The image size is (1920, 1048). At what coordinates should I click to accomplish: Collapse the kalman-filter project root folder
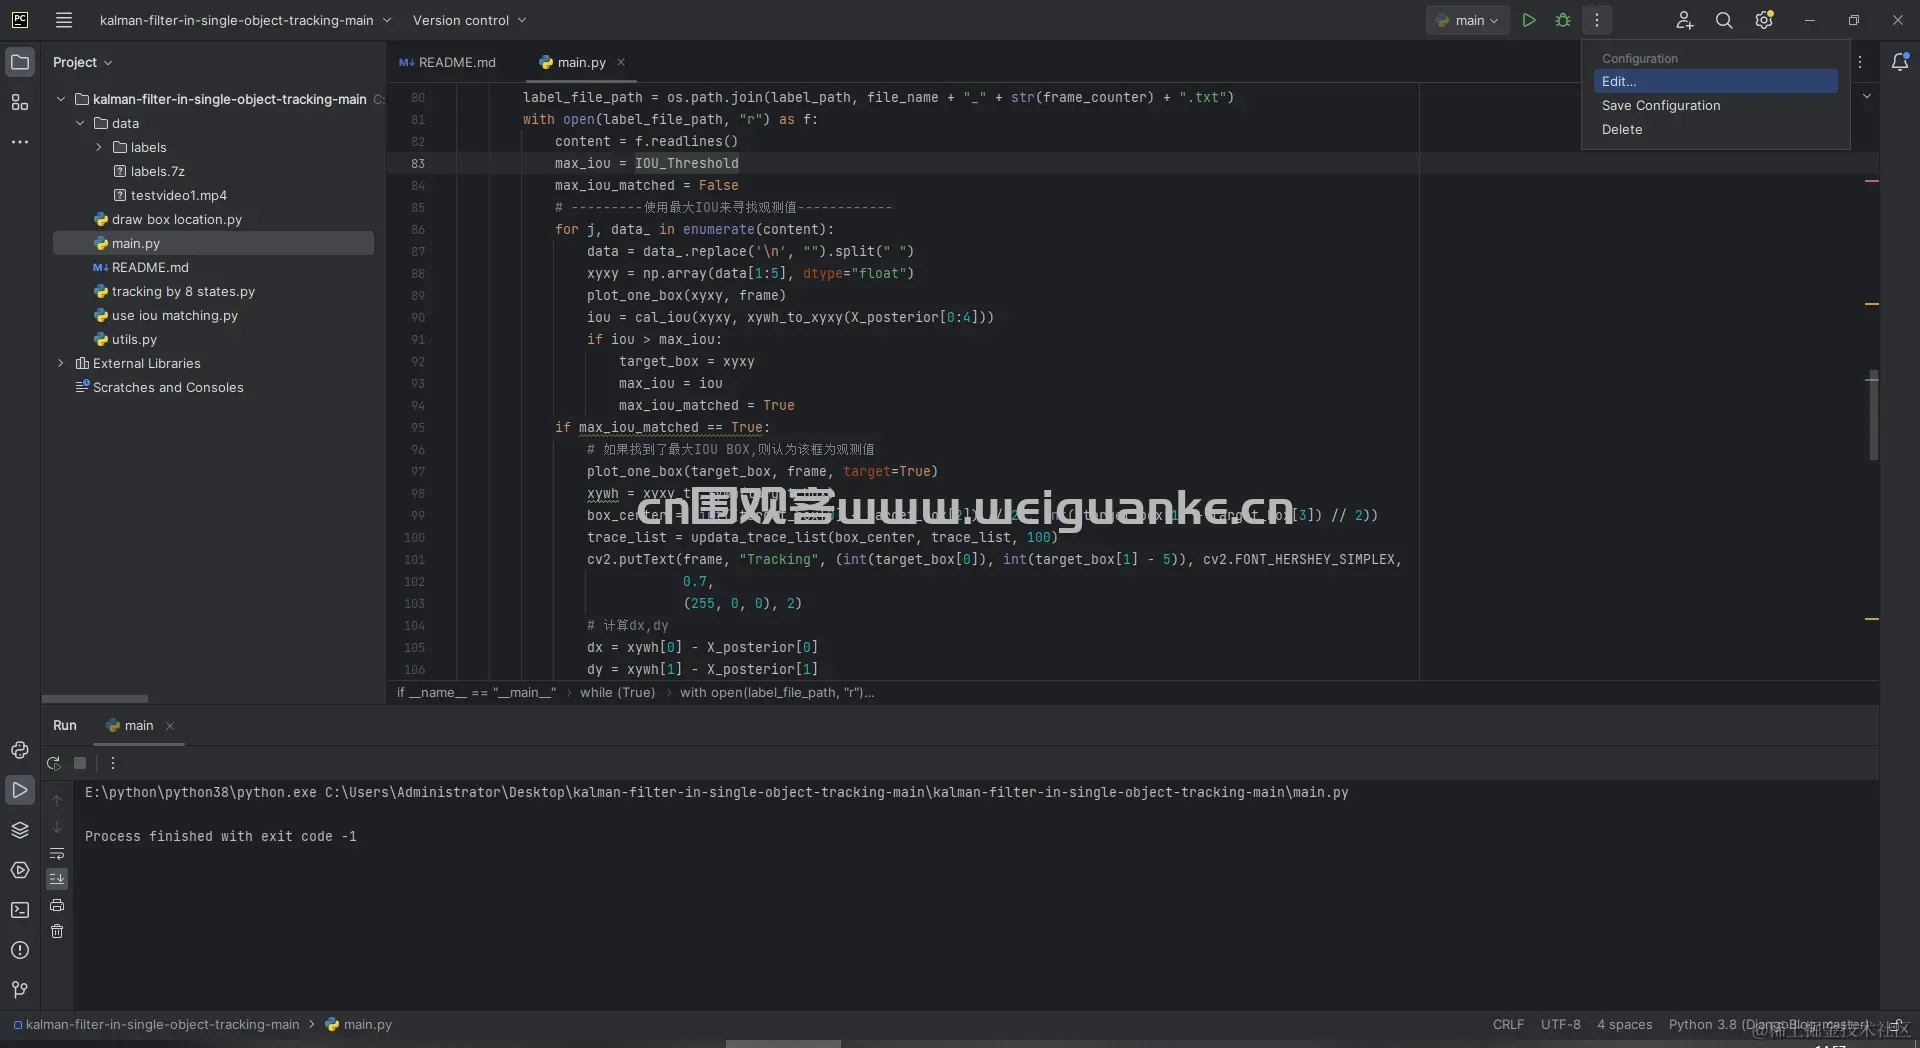61,99
